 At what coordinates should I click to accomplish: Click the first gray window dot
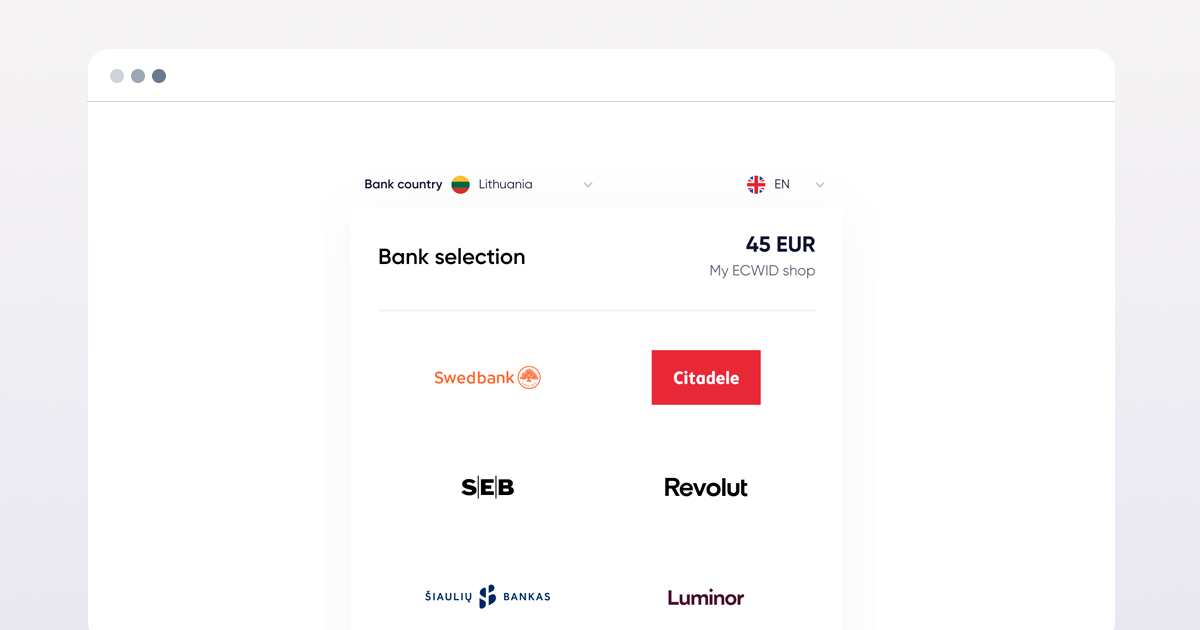(117, 76)
